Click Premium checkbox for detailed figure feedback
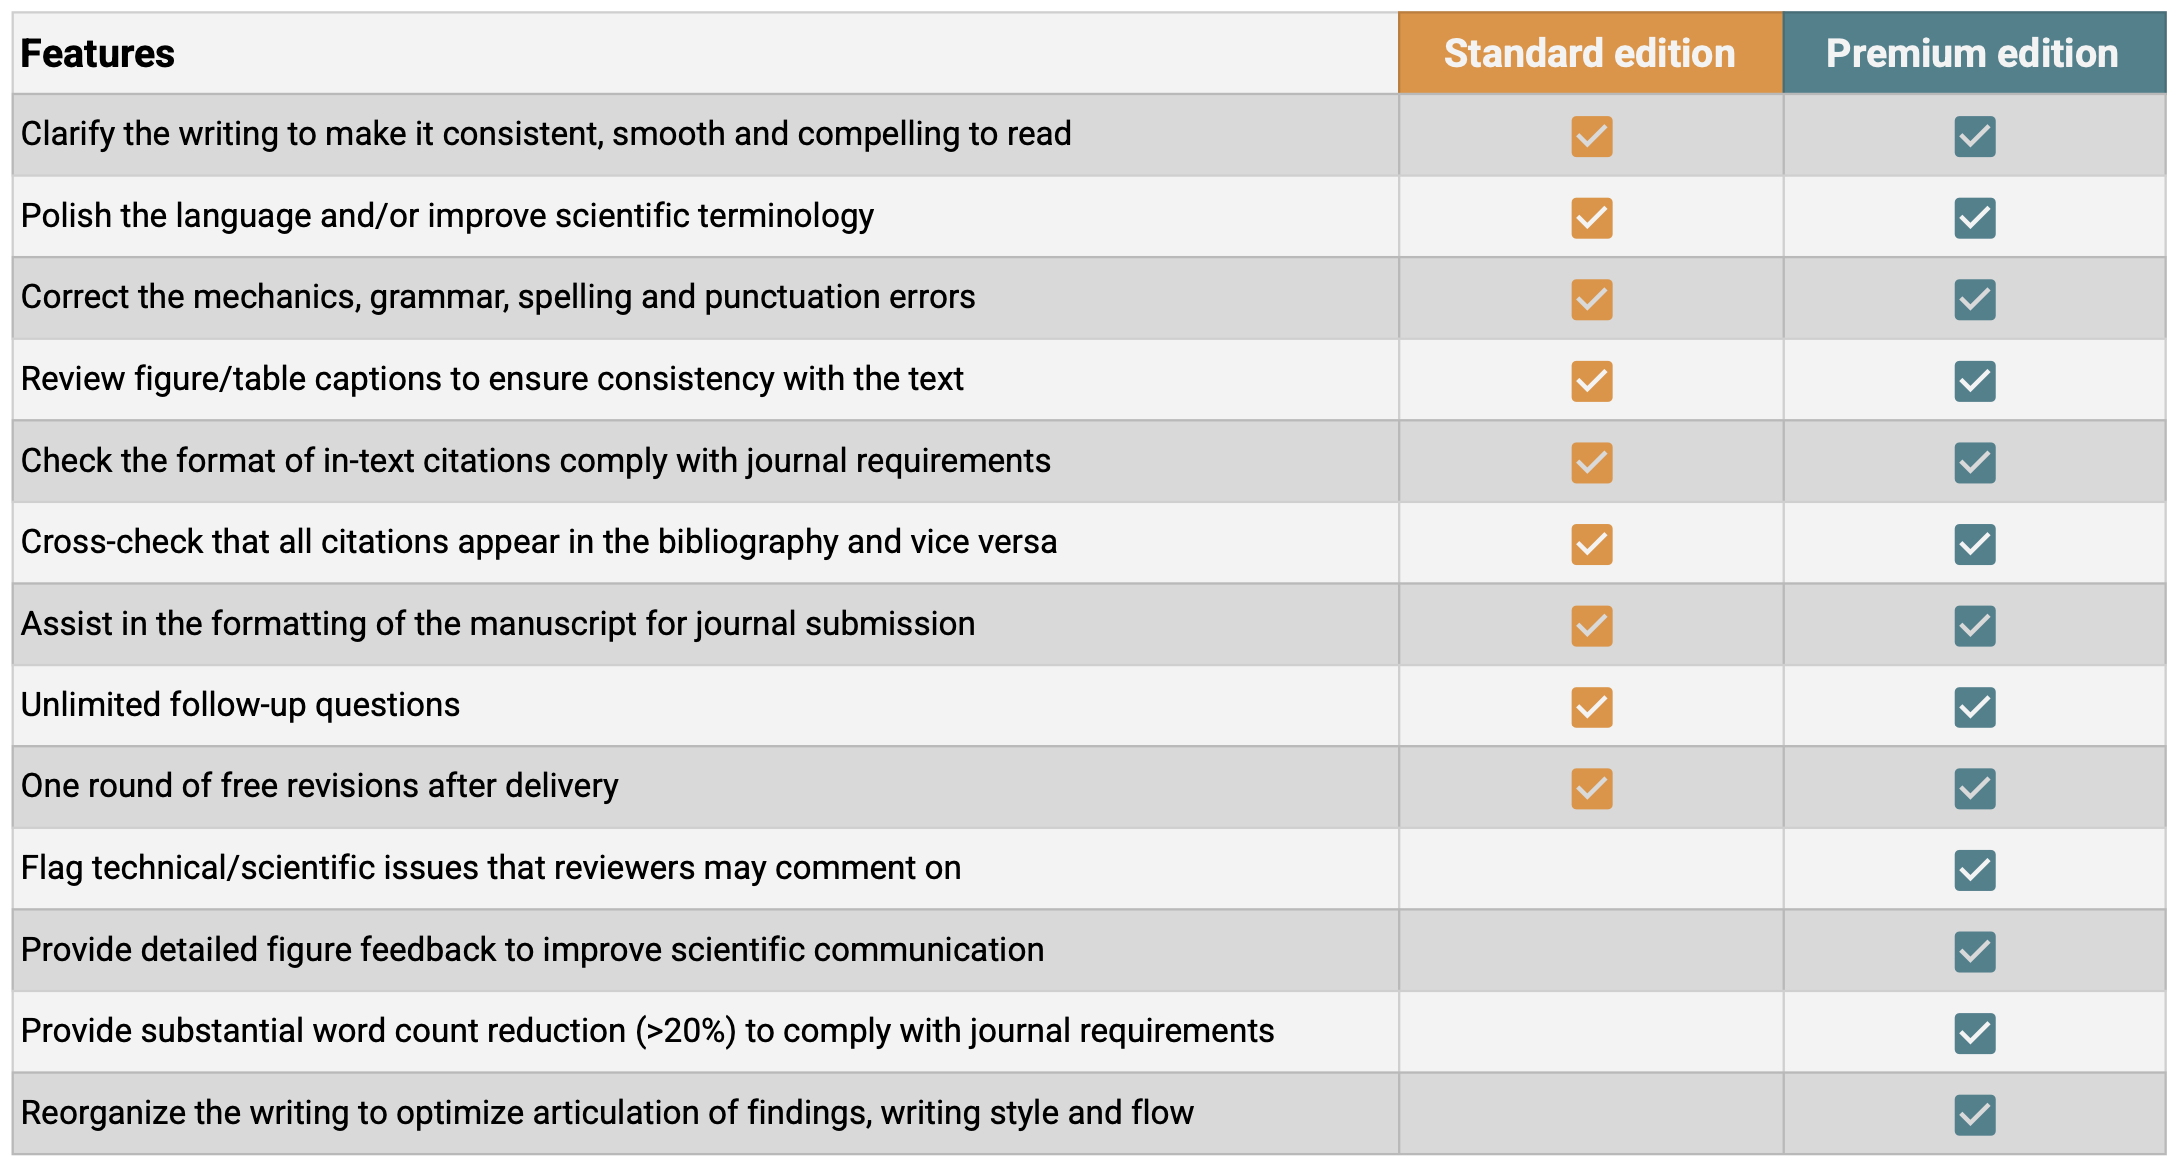Image resolution: width=2182 pixels, height=1168 pixels. coord(1974,951)
